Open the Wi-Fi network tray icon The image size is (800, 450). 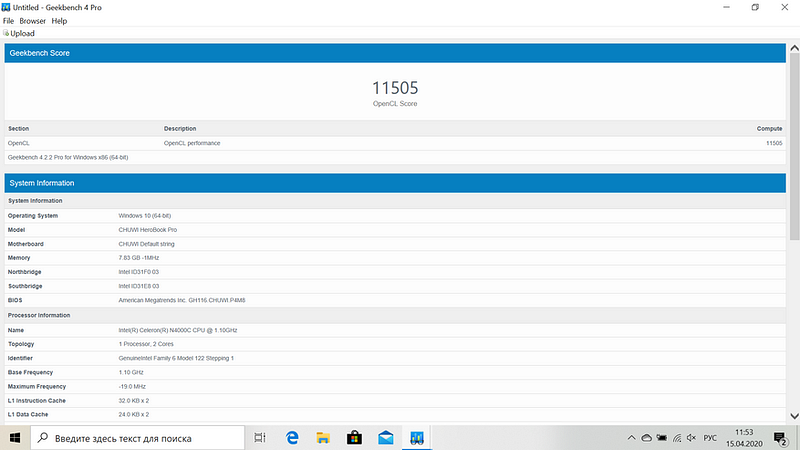[x=677, y=438]
